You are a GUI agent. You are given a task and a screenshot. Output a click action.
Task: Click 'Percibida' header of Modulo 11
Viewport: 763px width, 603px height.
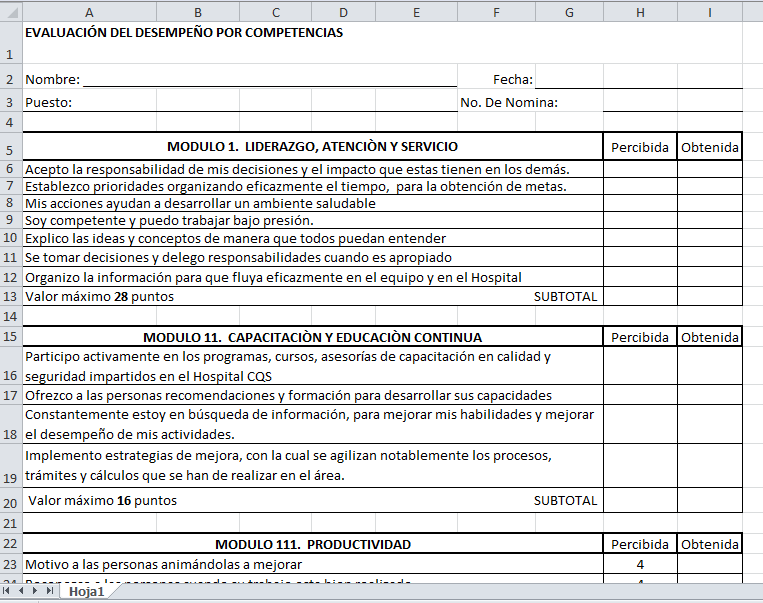640,337
